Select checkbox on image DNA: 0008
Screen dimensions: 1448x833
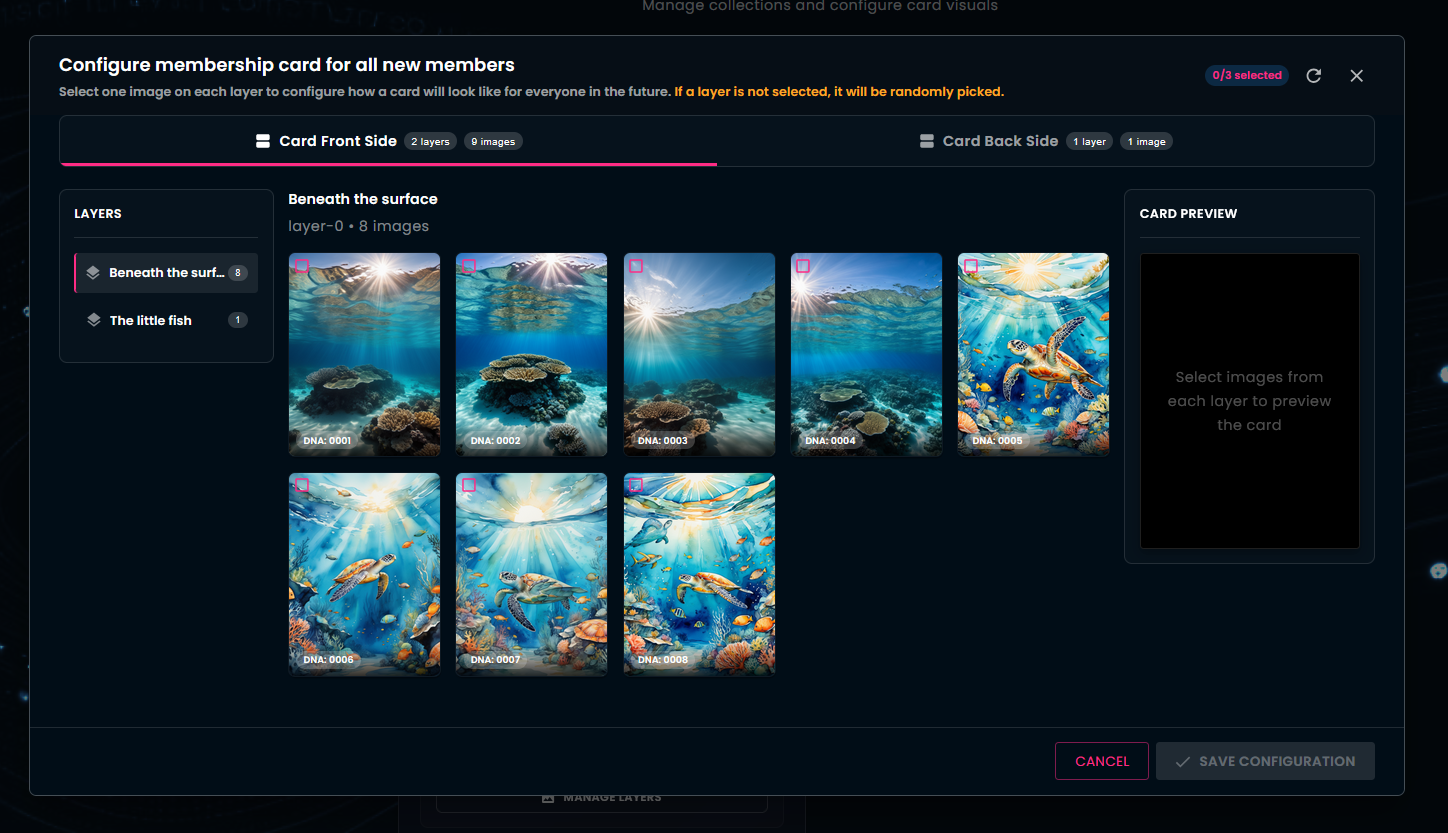[x=636, y=485]
